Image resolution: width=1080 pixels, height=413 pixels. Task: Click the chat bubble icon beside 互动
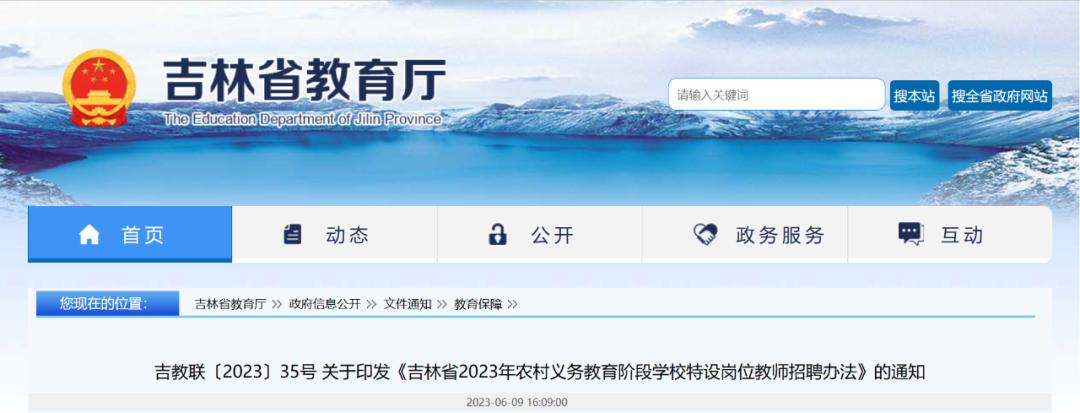(911, 235)
